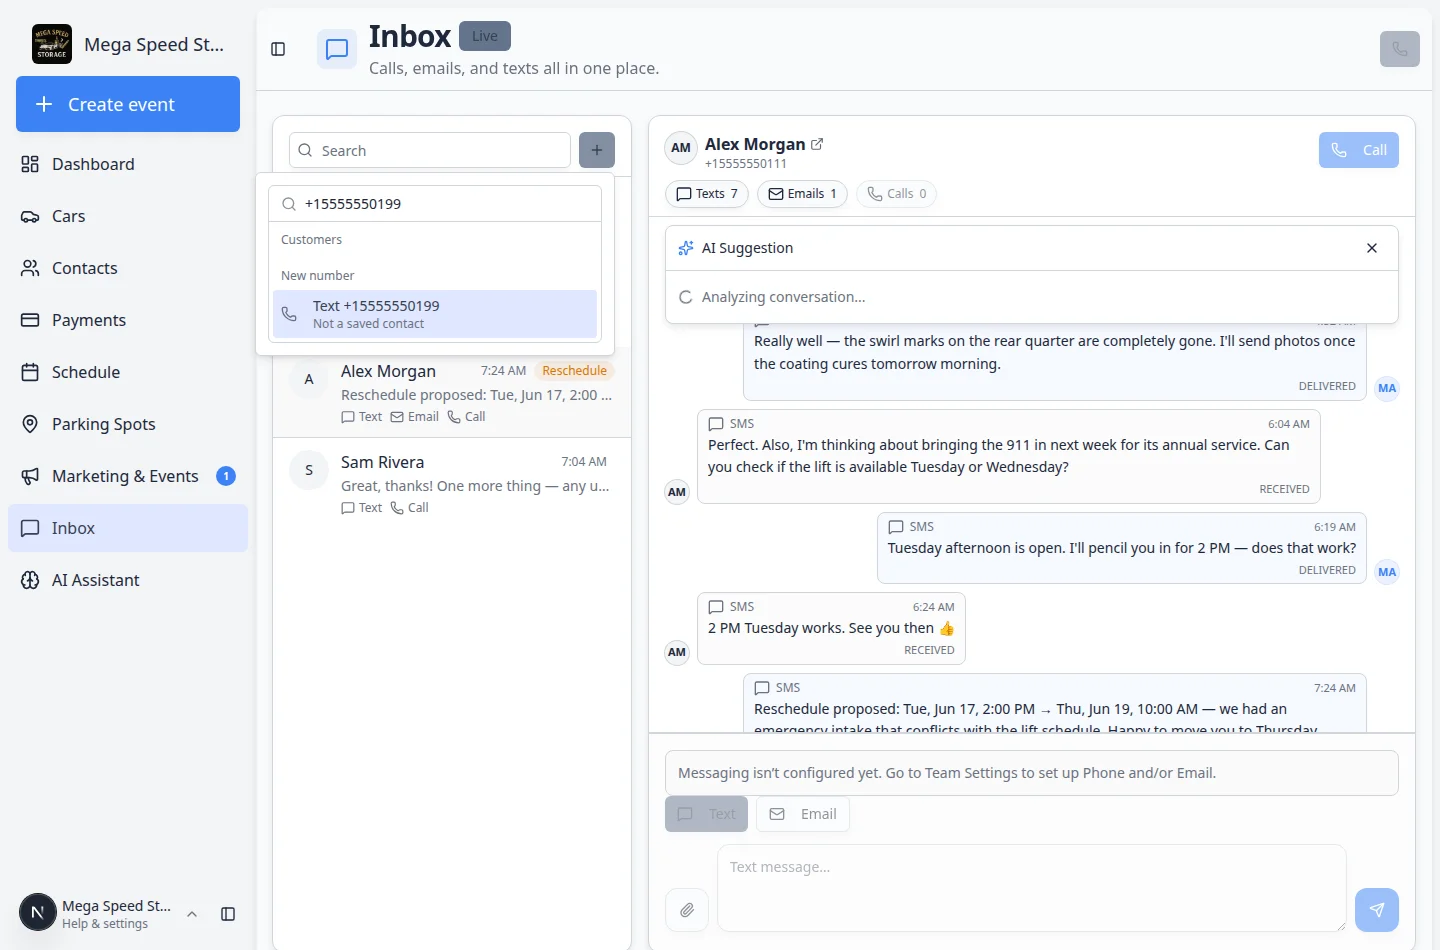Toggle the sidebar panel icon near Inbox title

coord(278,49)
